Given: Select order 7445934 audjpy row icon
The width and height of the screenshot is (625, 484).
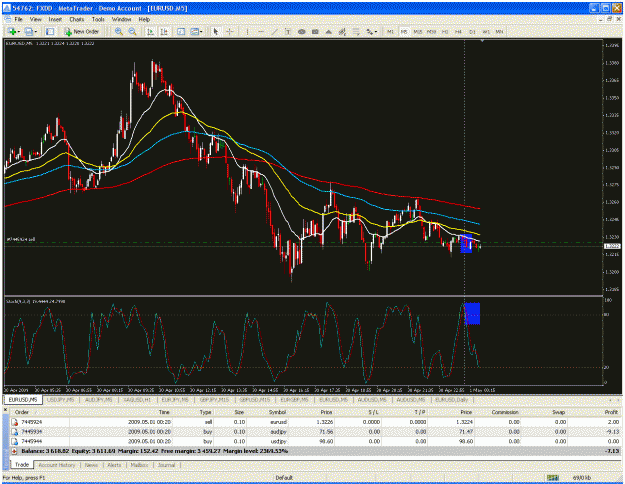Looking at the screenshot, I should tap(15, 432).
